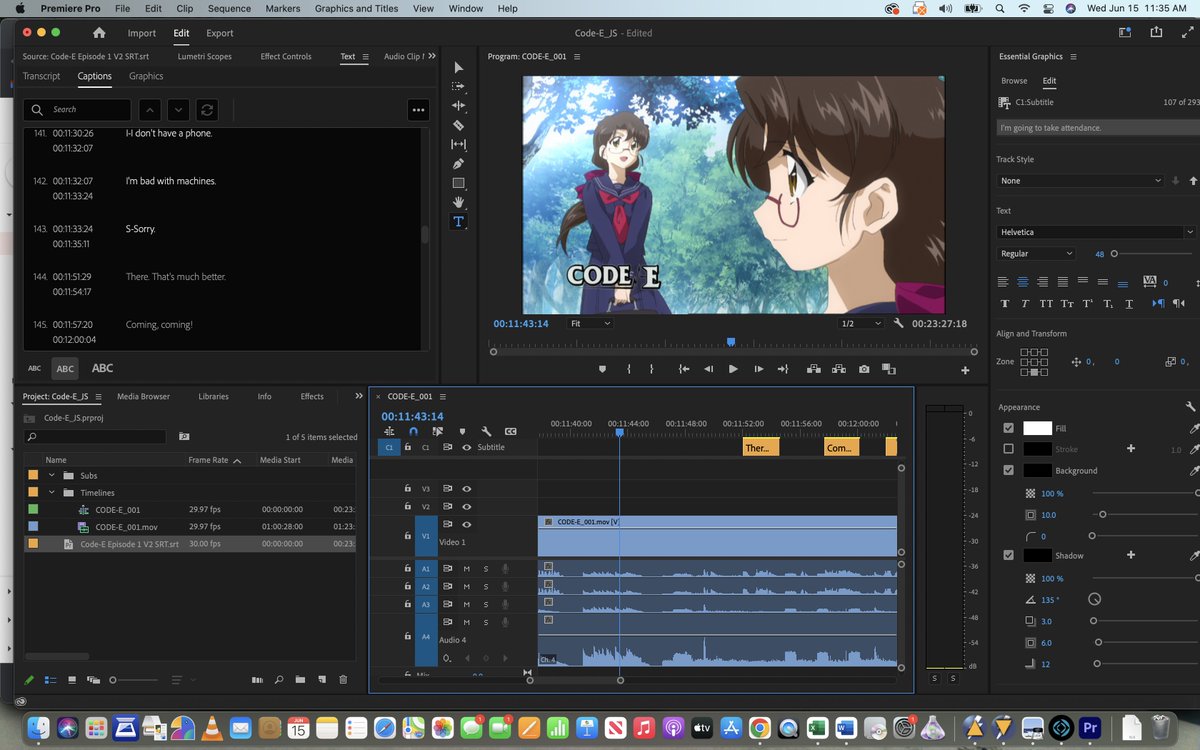The height and width of the screenshot is (750, 1200).
Task: Switch to Browse tab in Essential Graphics
Action: click(1014, 81)
